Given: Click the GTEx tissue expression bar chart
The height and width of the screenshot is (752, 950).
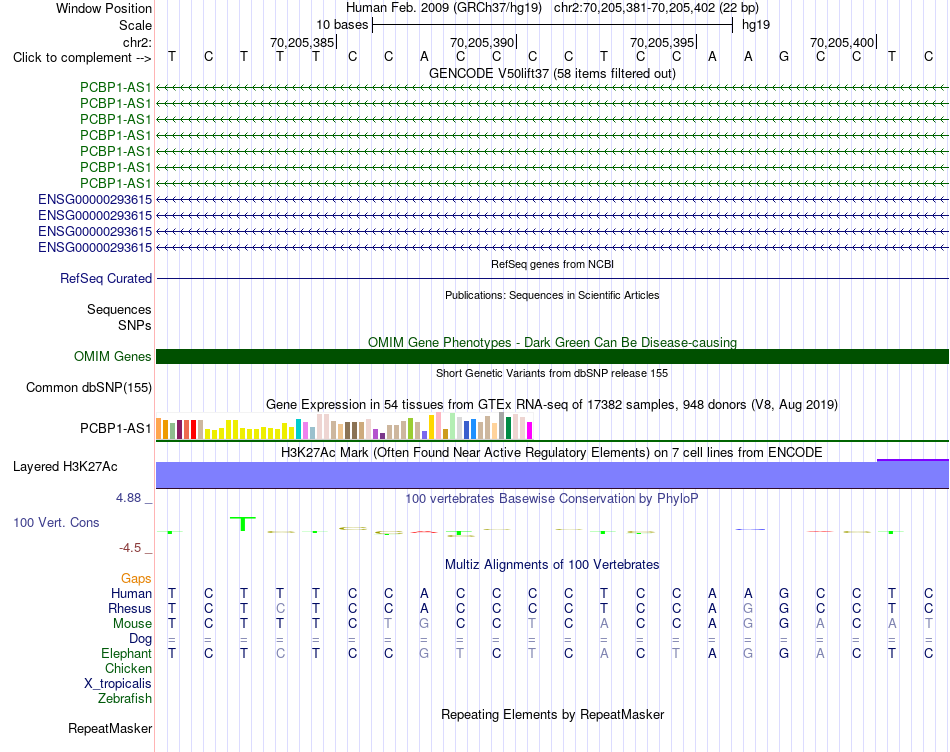Looking at the screenshot, I should (x=344, y=426).
